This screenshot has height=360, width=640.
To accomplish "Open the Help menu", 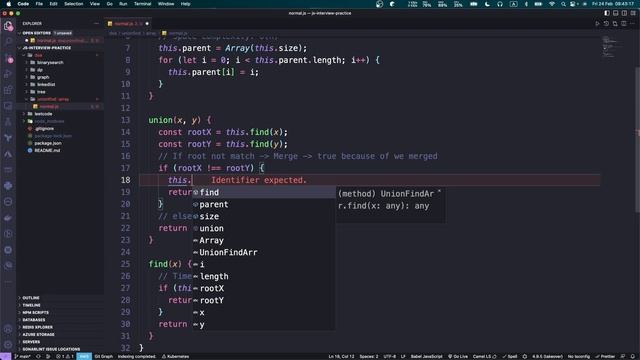I will coord(185,4).
